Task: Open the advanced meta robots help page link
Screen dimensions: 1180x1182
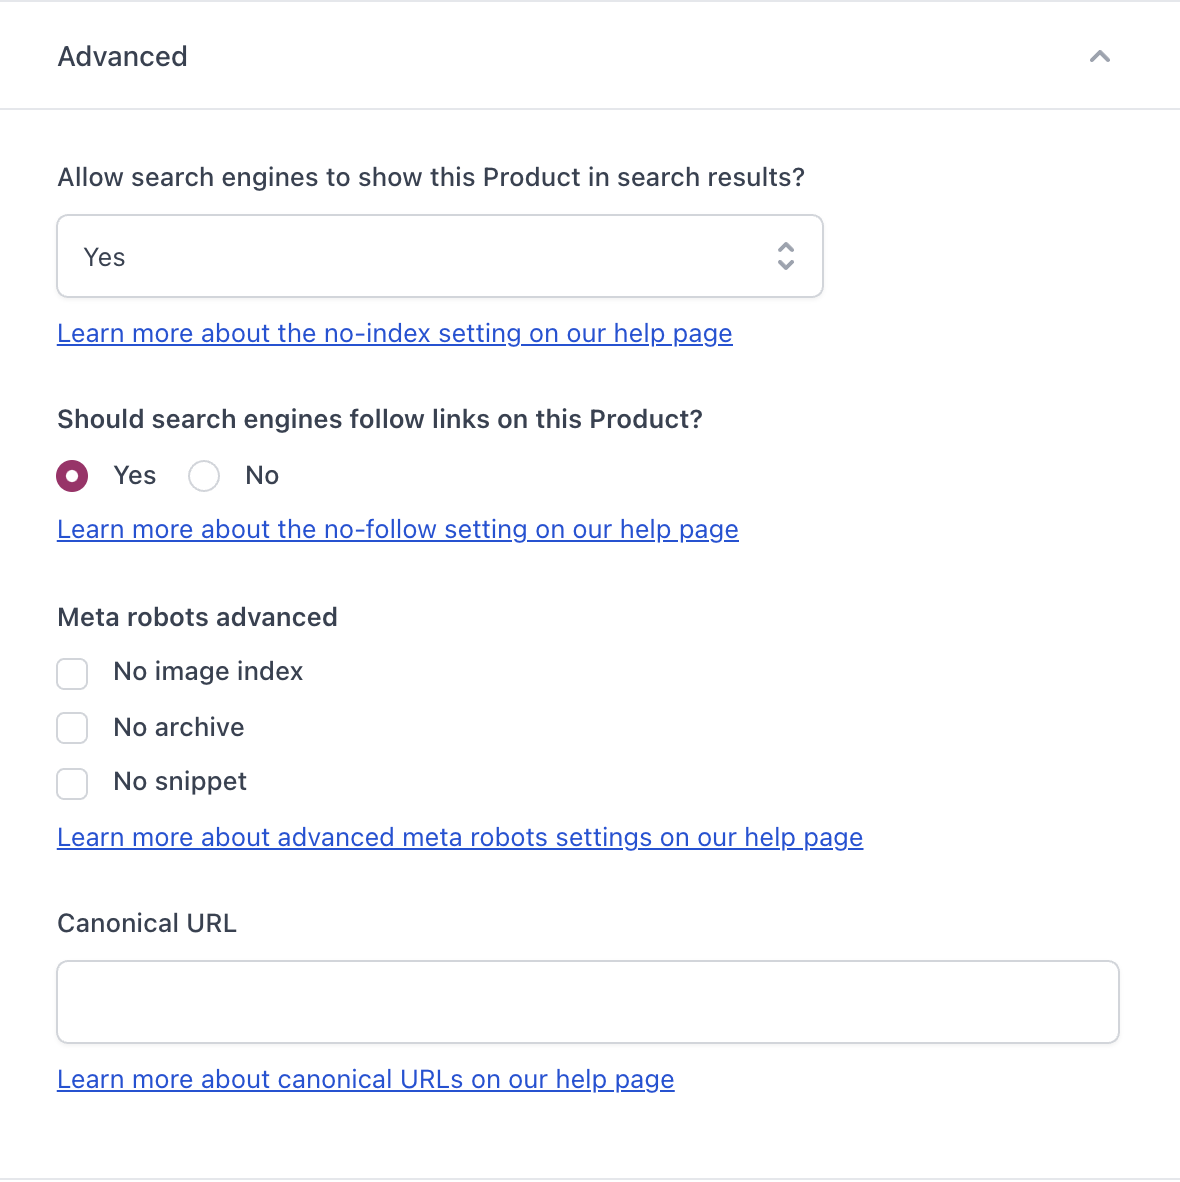Action: pos(460,837)
